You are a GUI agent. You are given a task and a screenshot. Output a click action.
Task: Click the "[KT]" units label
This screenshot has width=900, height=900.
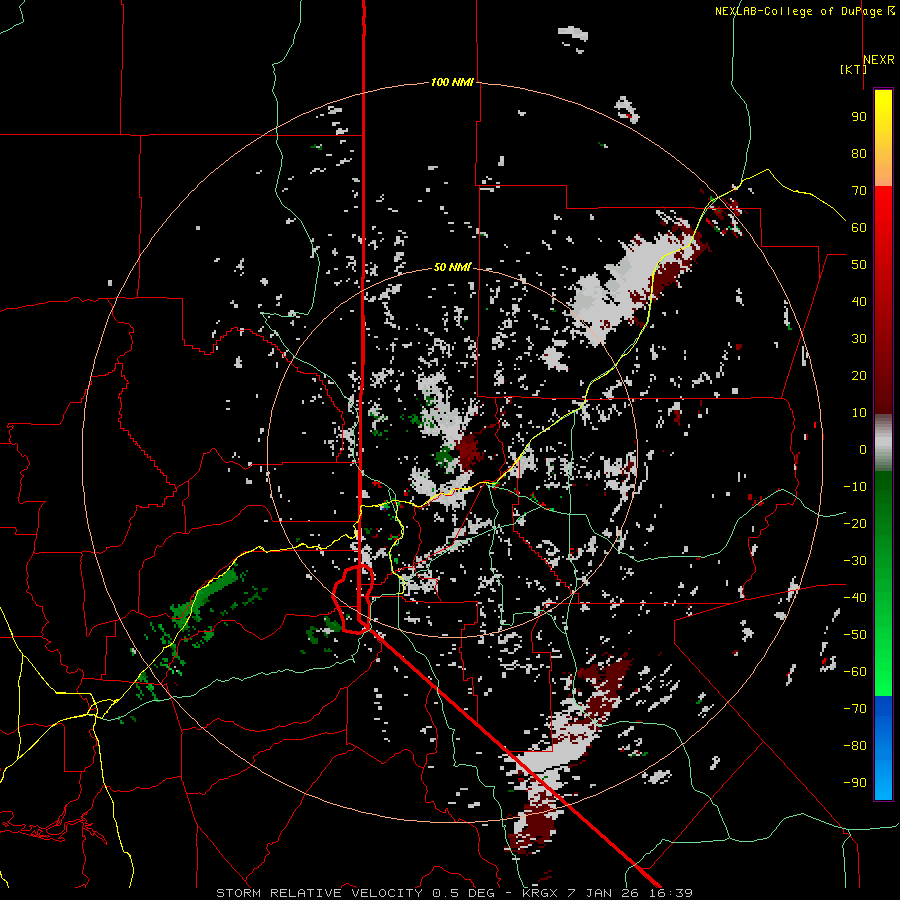tap(853, 69)
